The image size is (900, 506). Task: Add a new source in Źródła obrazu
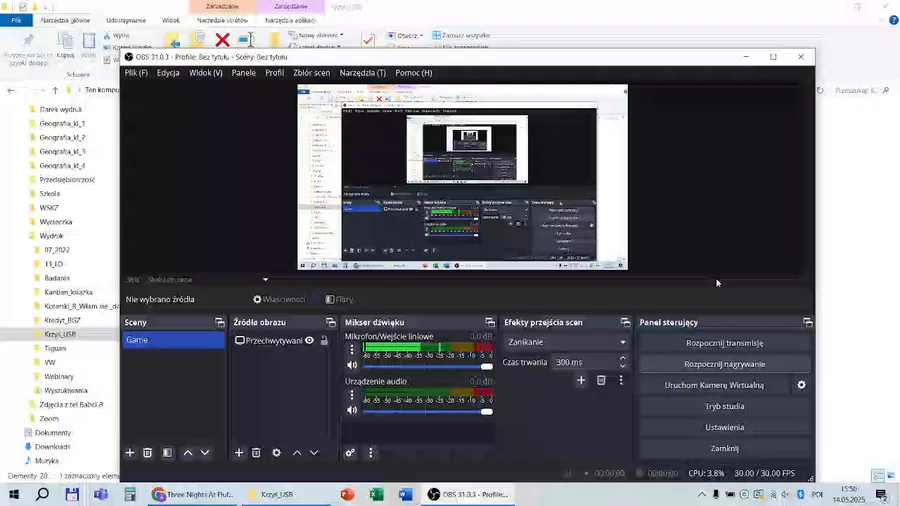point(239,453)
